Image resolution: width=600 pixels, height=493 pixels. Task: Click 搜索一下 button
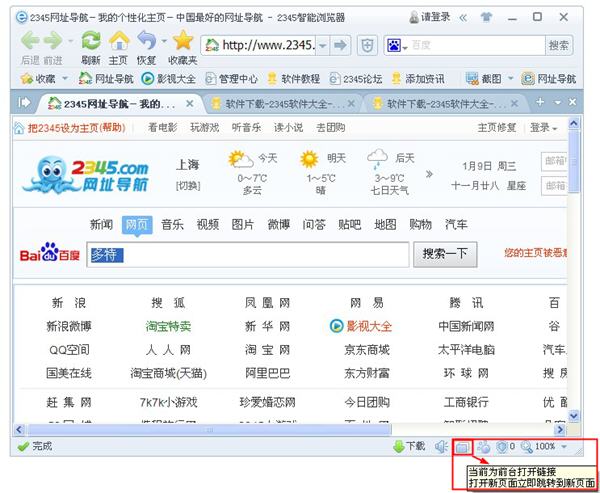coord(445,254)
